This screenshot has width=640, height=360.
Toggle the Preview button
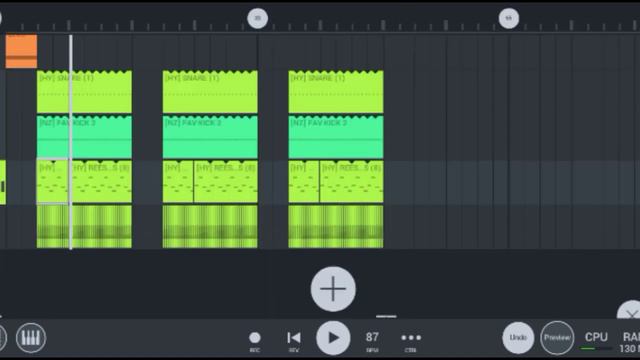click(x=557, y=338)
